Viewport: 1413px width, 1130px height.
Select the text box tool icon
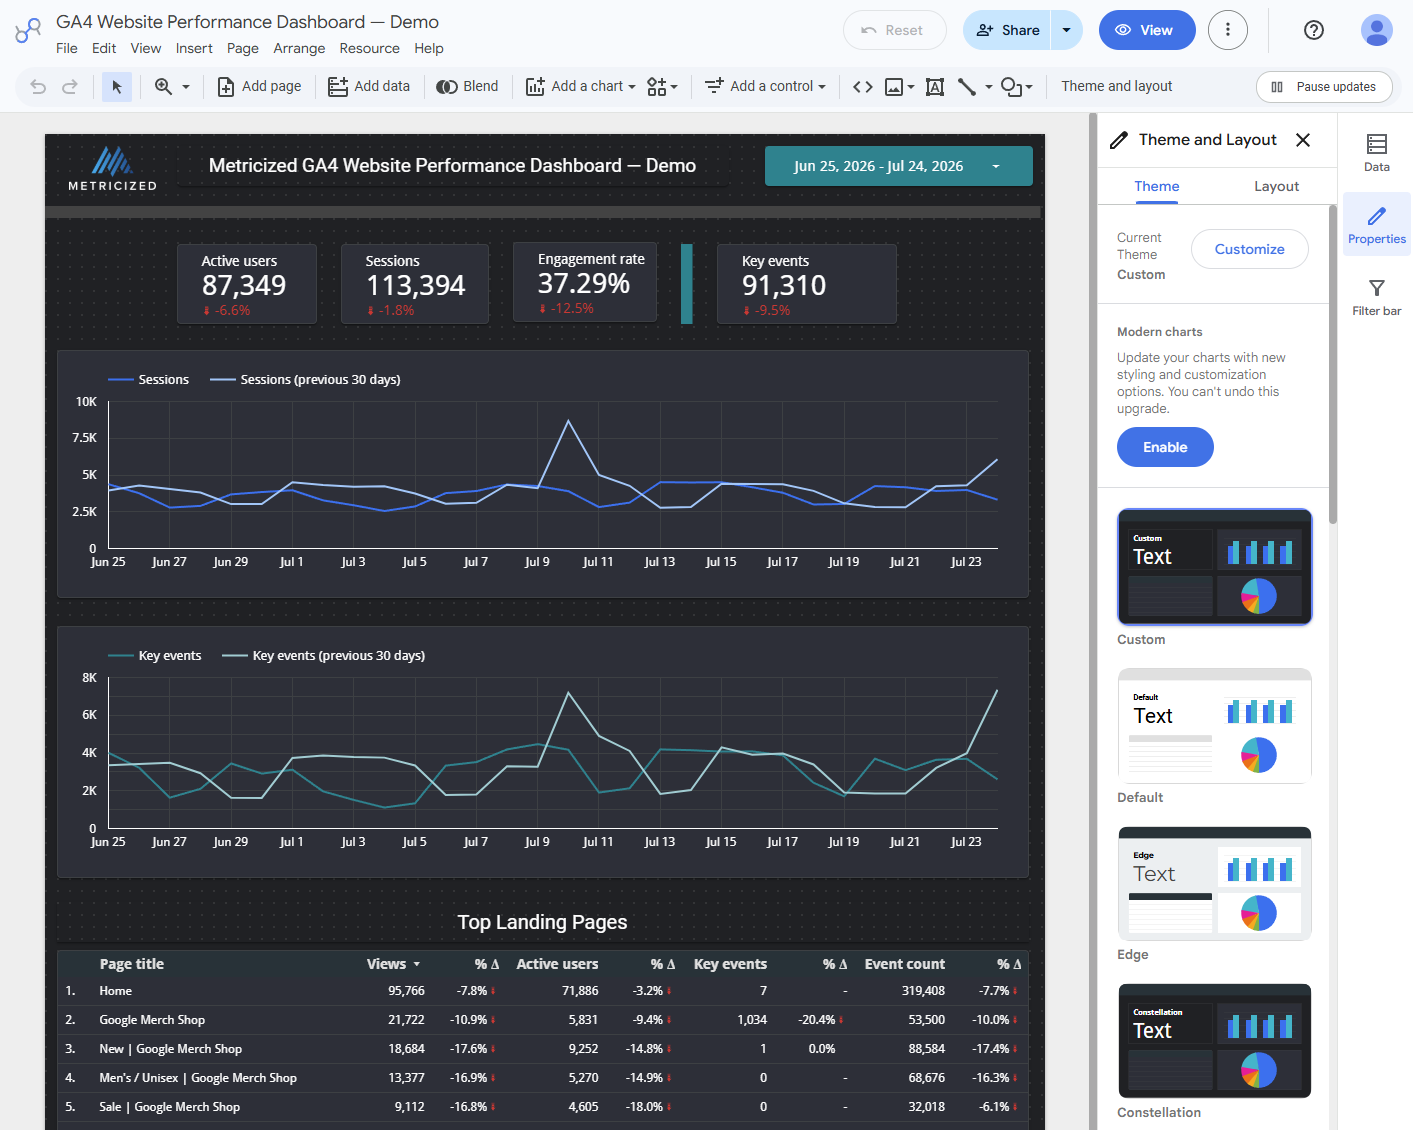[935, 87]
